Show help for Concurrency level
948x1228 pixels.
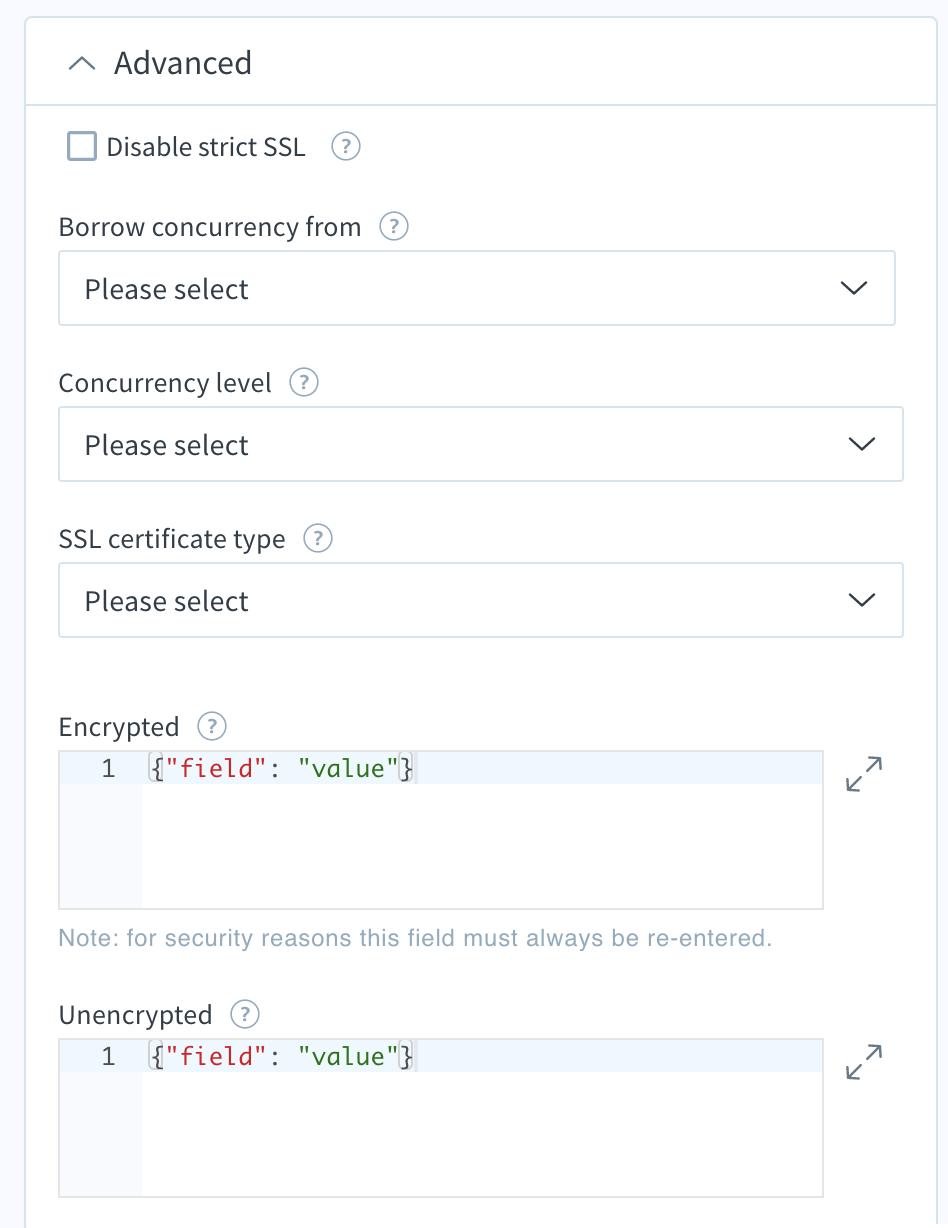click(x=303, y=383)
